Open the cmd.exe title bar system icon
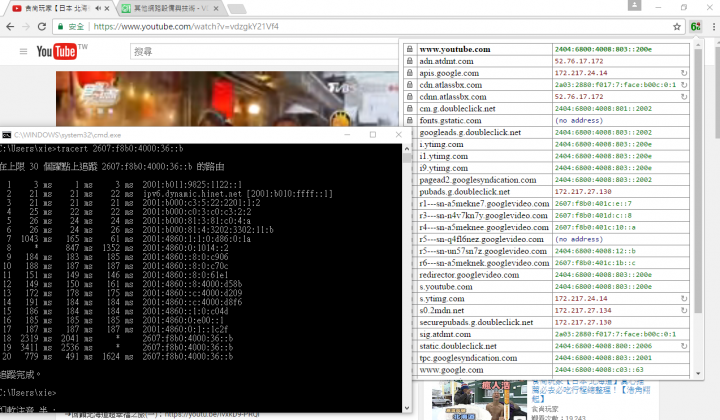Screen dimensions: 720x420 (x=6, y=135)
